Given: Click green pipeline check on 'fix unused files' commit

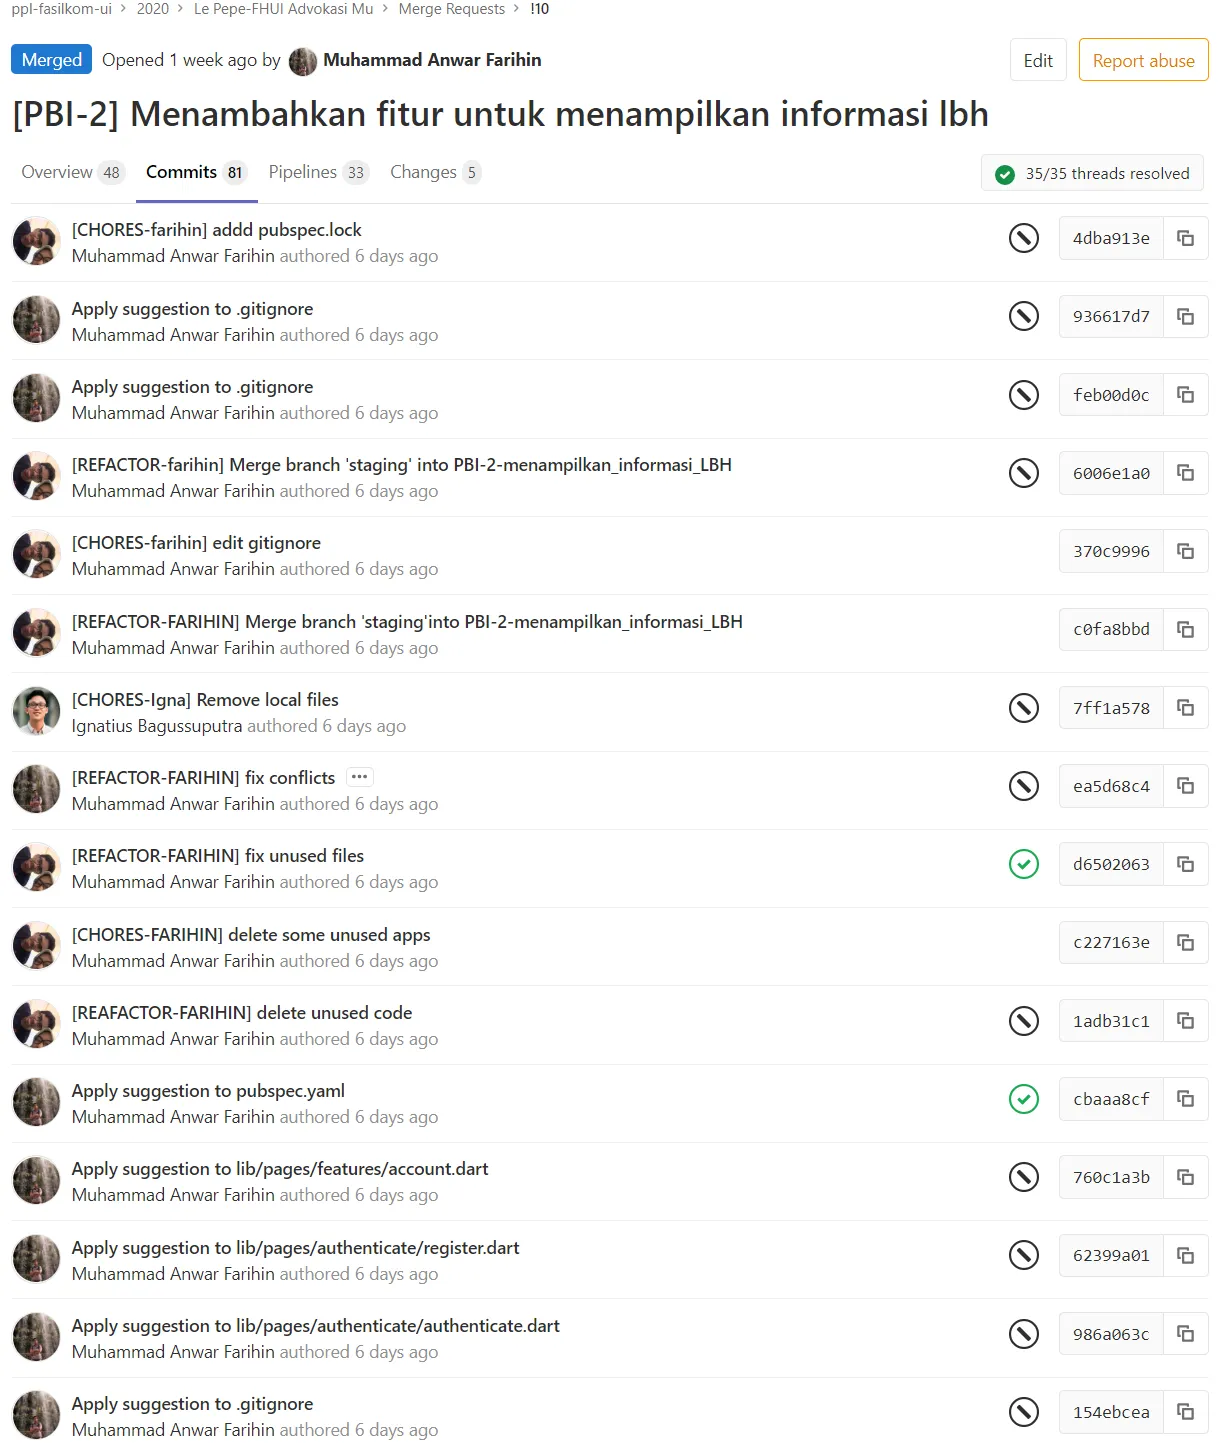Looking at the screenshot, I should coord(1023,864).
